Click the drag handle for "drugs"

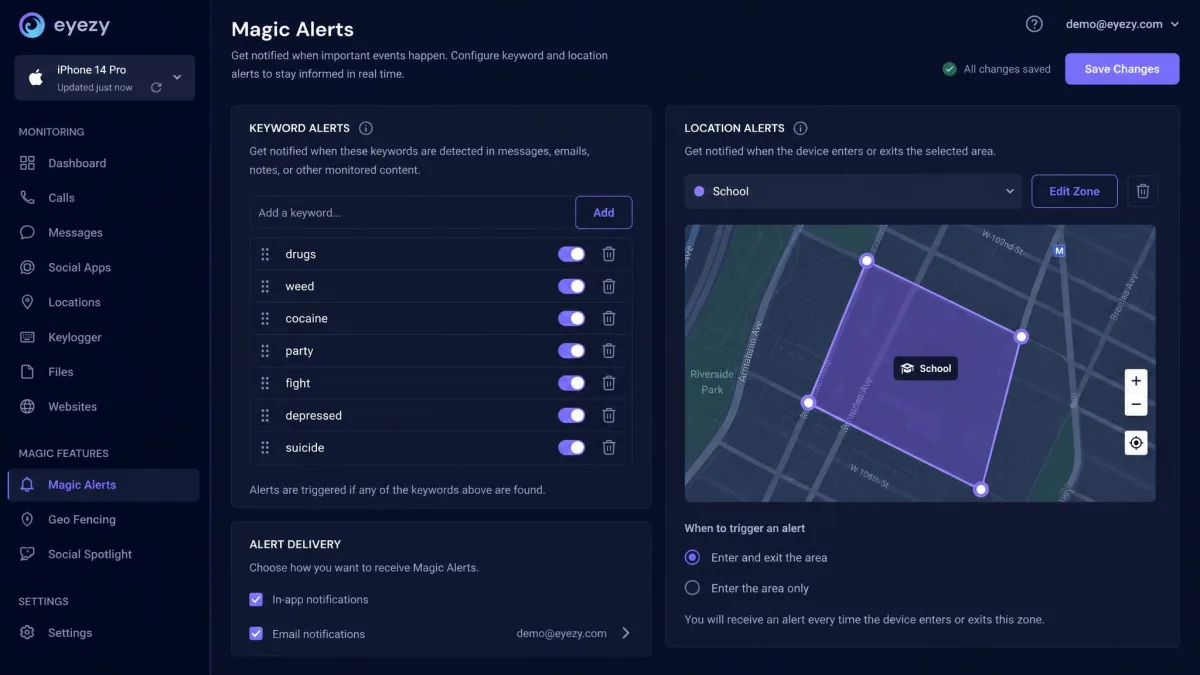(x=265, y=254)
